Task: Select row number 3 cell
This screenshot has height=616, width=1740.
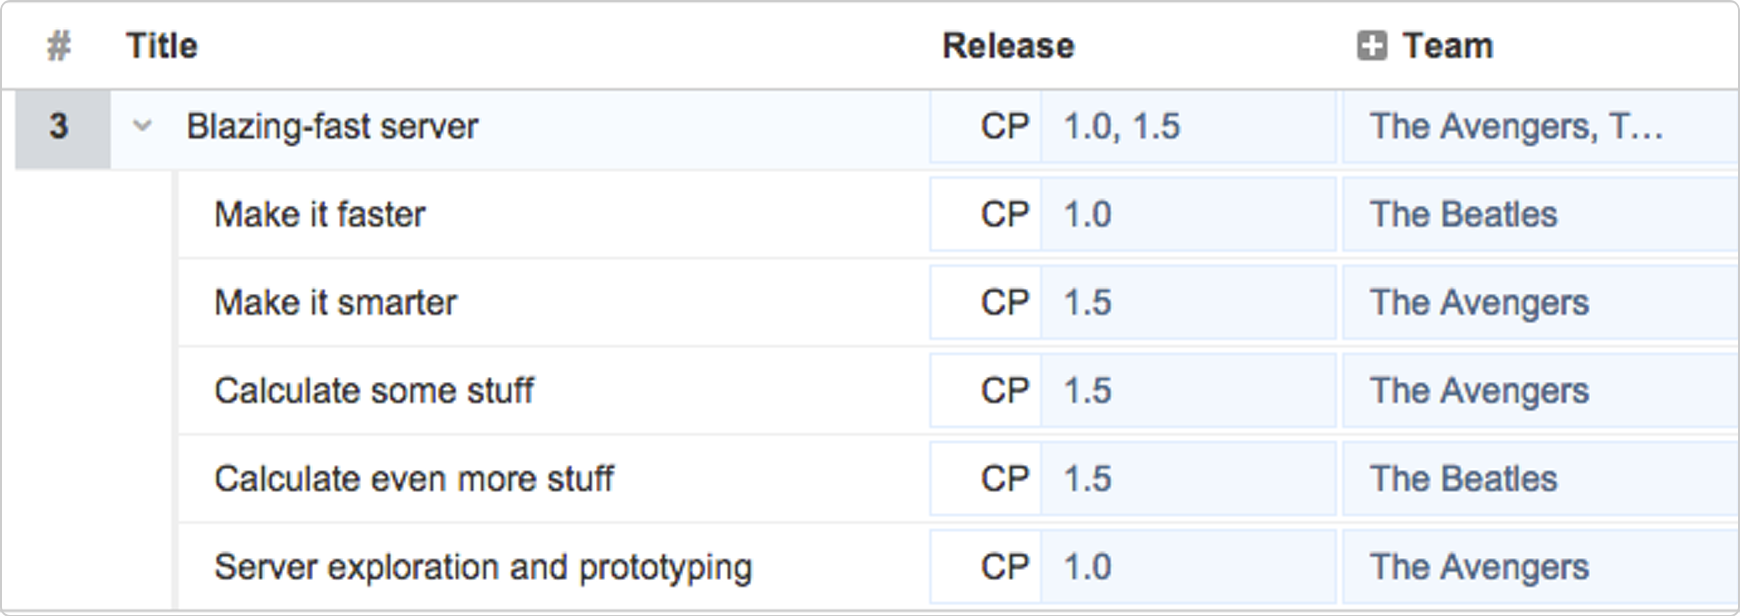Action: click(61, 128)
